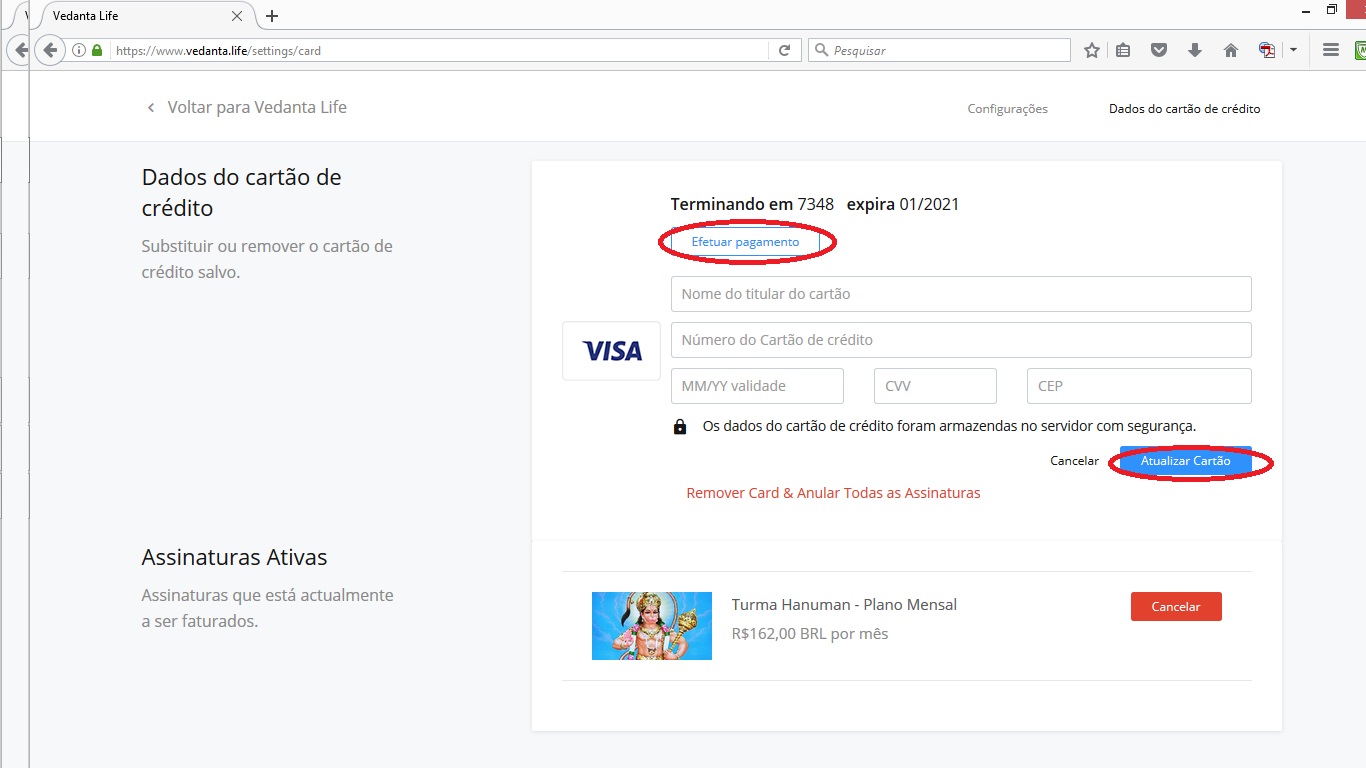This screenshot has height=768, width=1366.
Task: Click expira 01/2021 text
Action: (903, 204)
